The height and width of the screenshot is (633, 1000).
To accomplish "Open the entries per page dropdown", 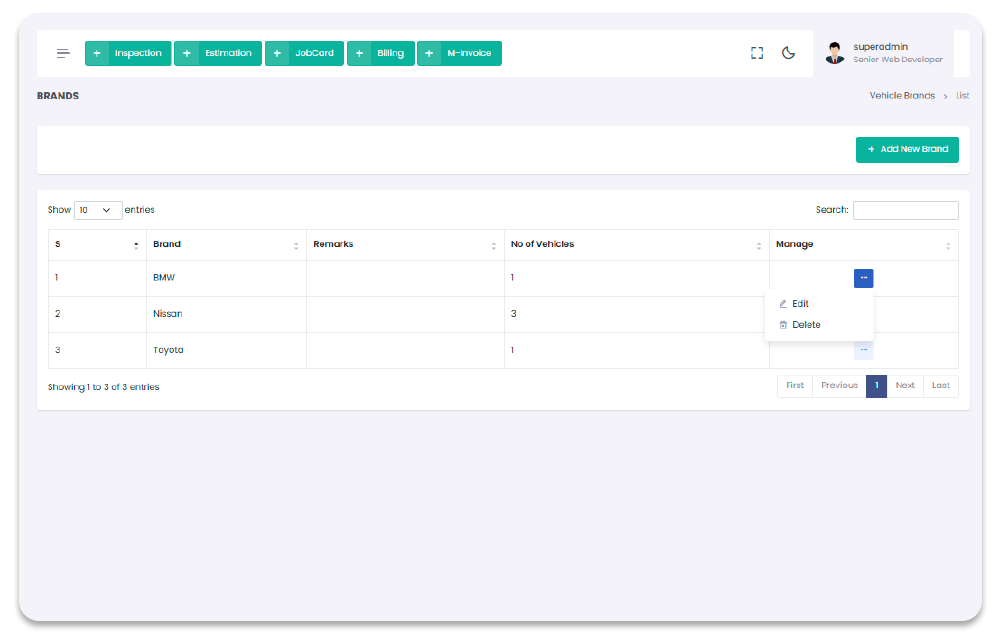I will pyautogui.click(x=98, y=210).
